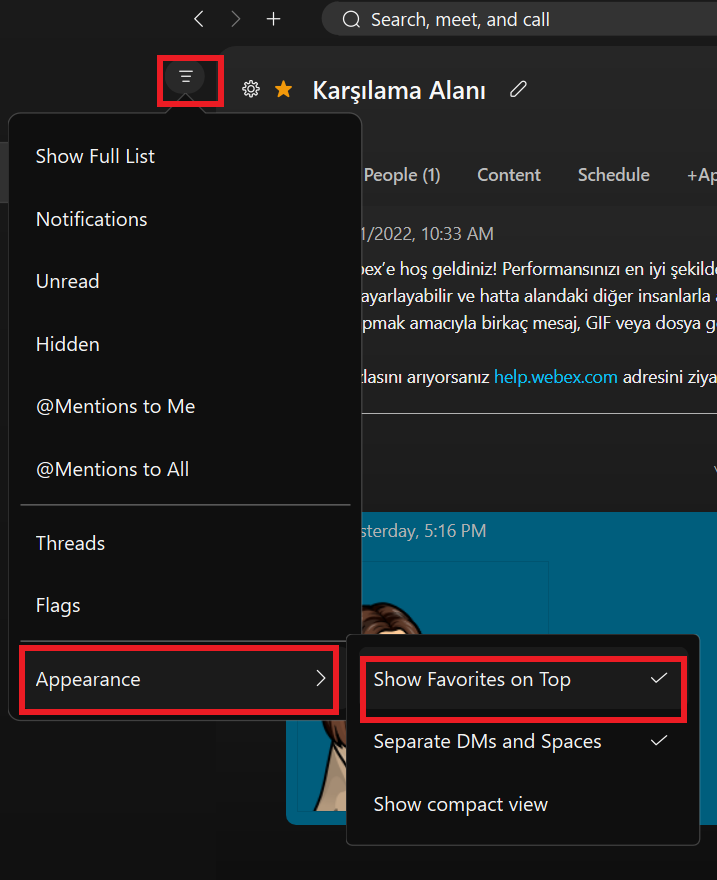Open the help.webex.com link
This screenshot has width=717, height=880.
[x=555, y=378]
